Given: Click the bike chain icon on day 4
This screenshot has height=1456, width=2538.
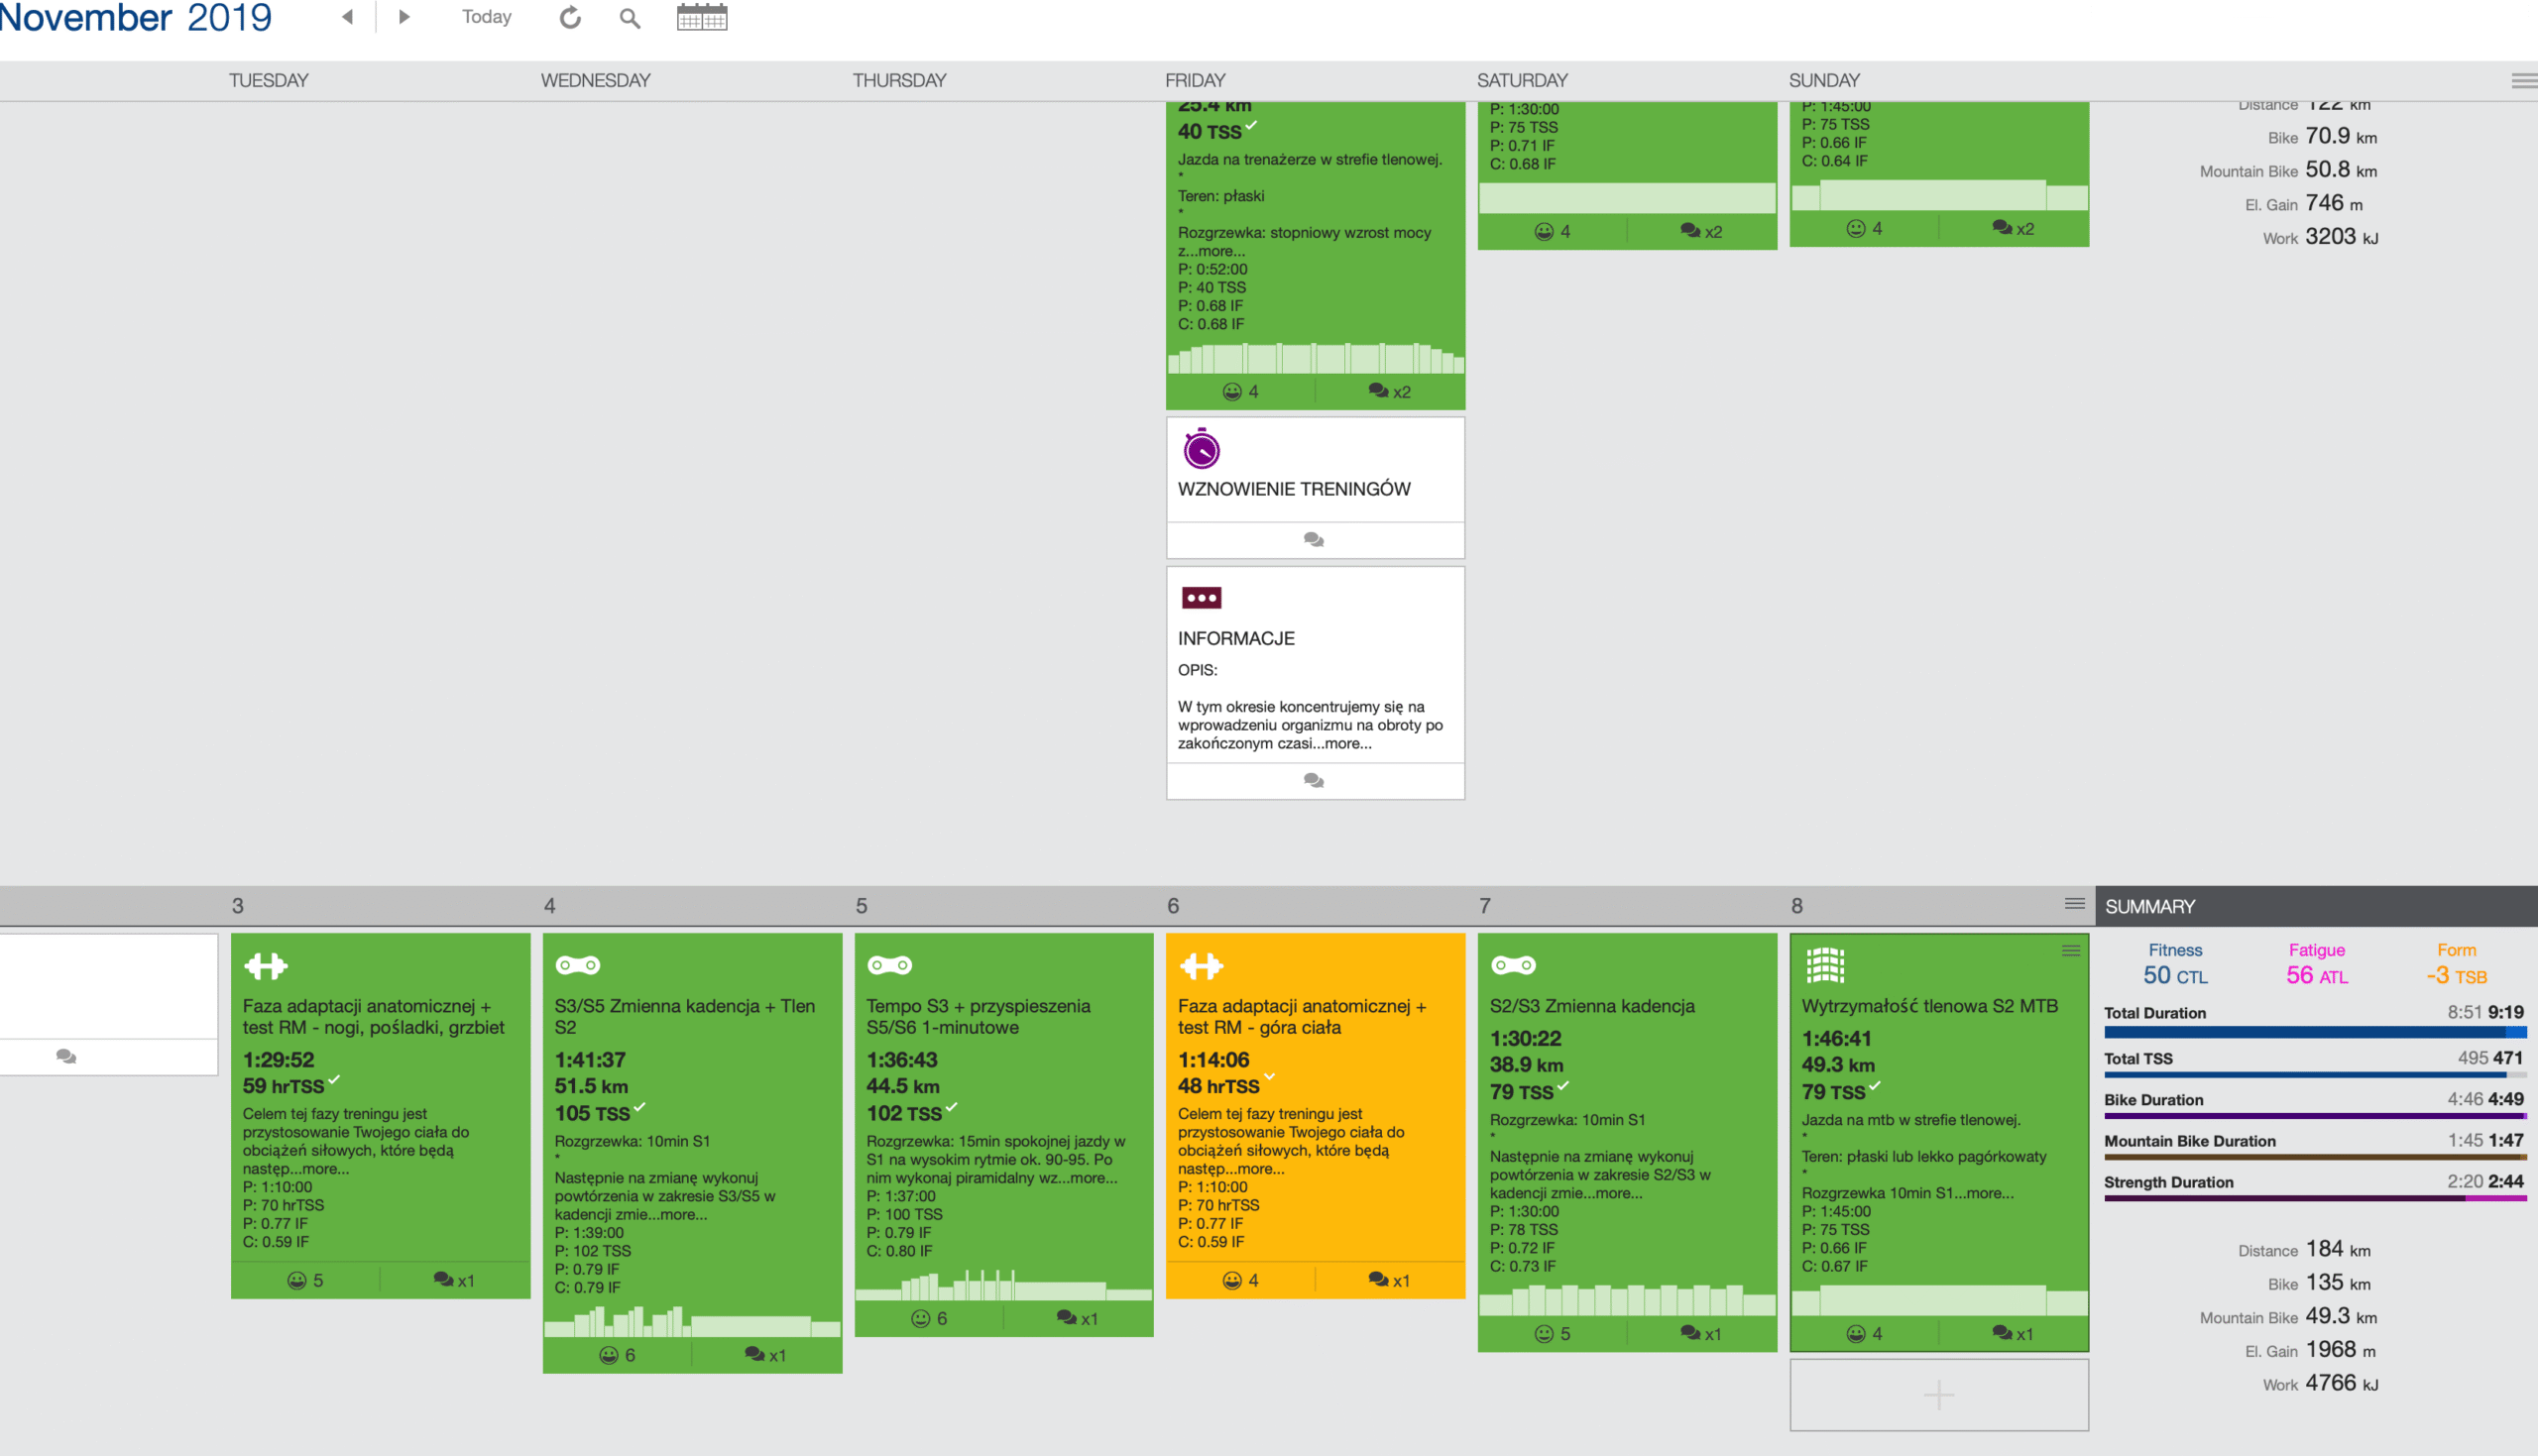Looking at the screenshot, I should (x=578, y=965).
